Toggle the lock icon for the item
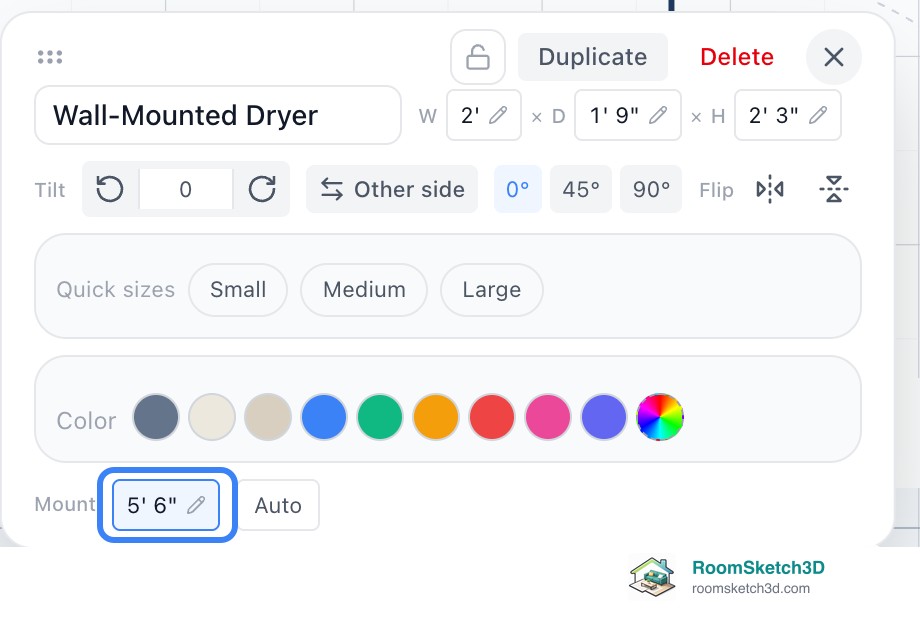 point(478,57)
